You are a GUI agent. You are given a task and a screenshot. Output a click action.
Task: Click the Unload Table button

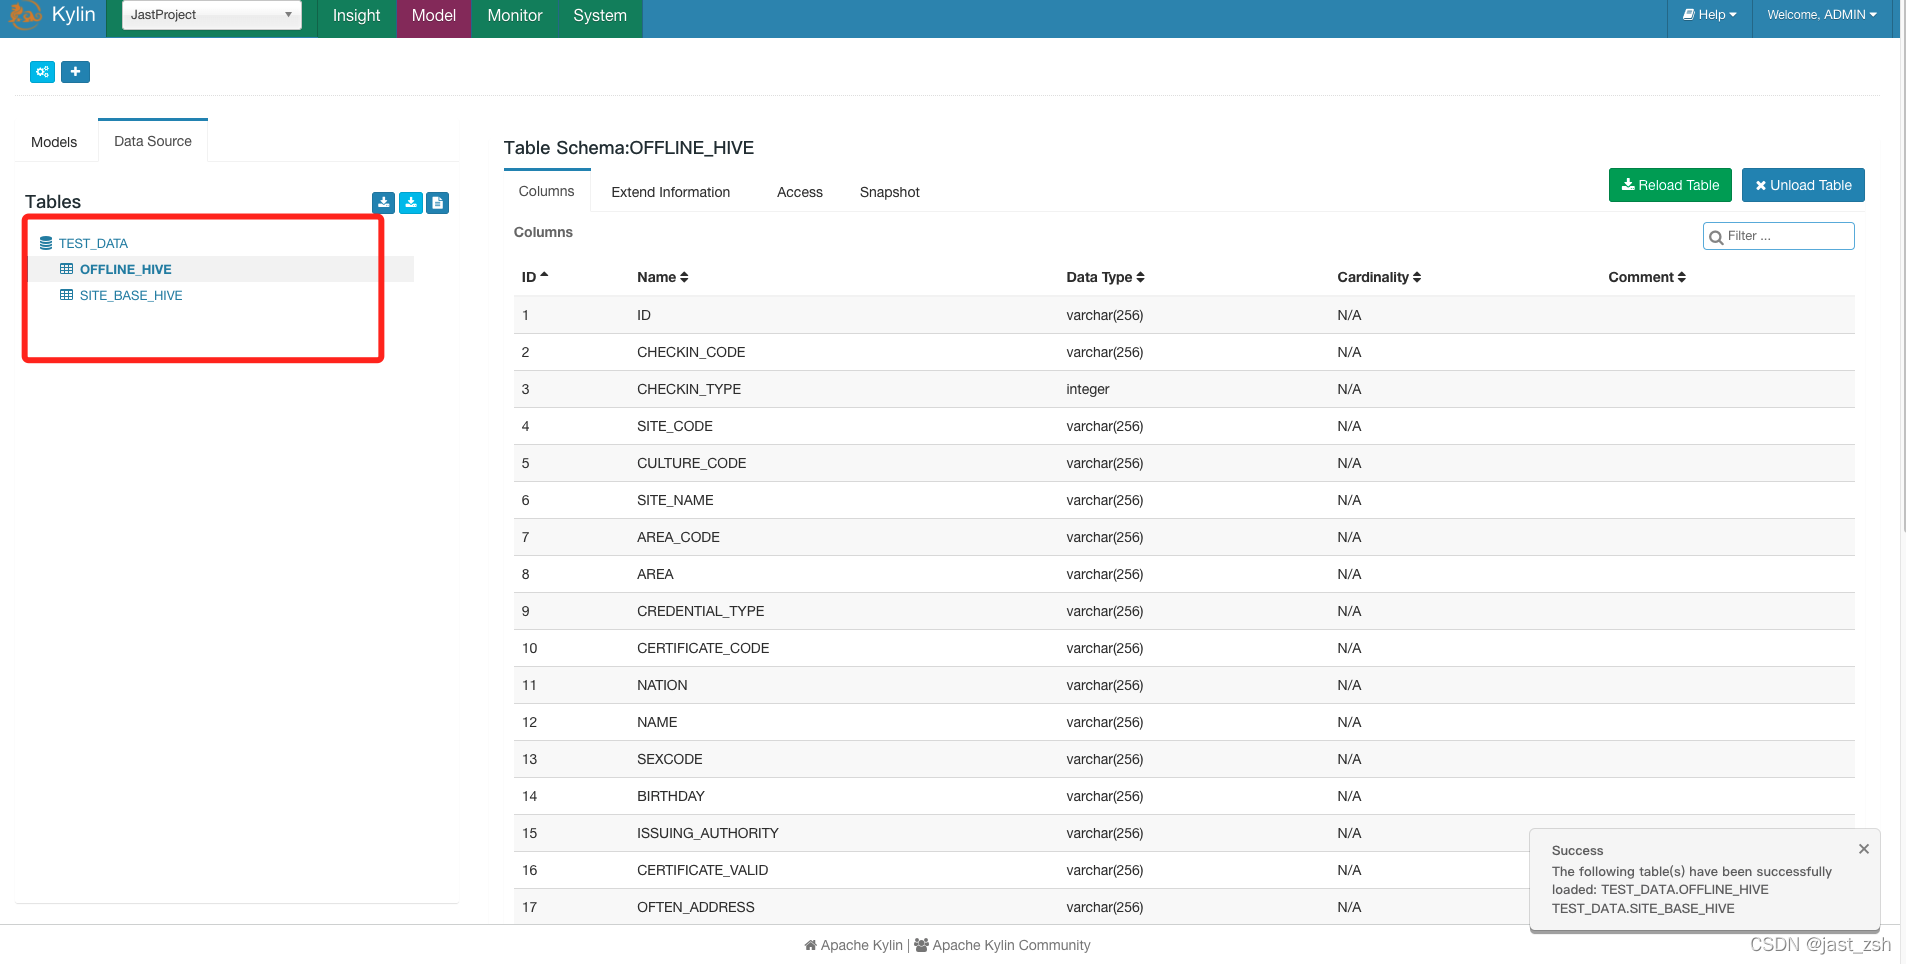(x=1803, y=185)
